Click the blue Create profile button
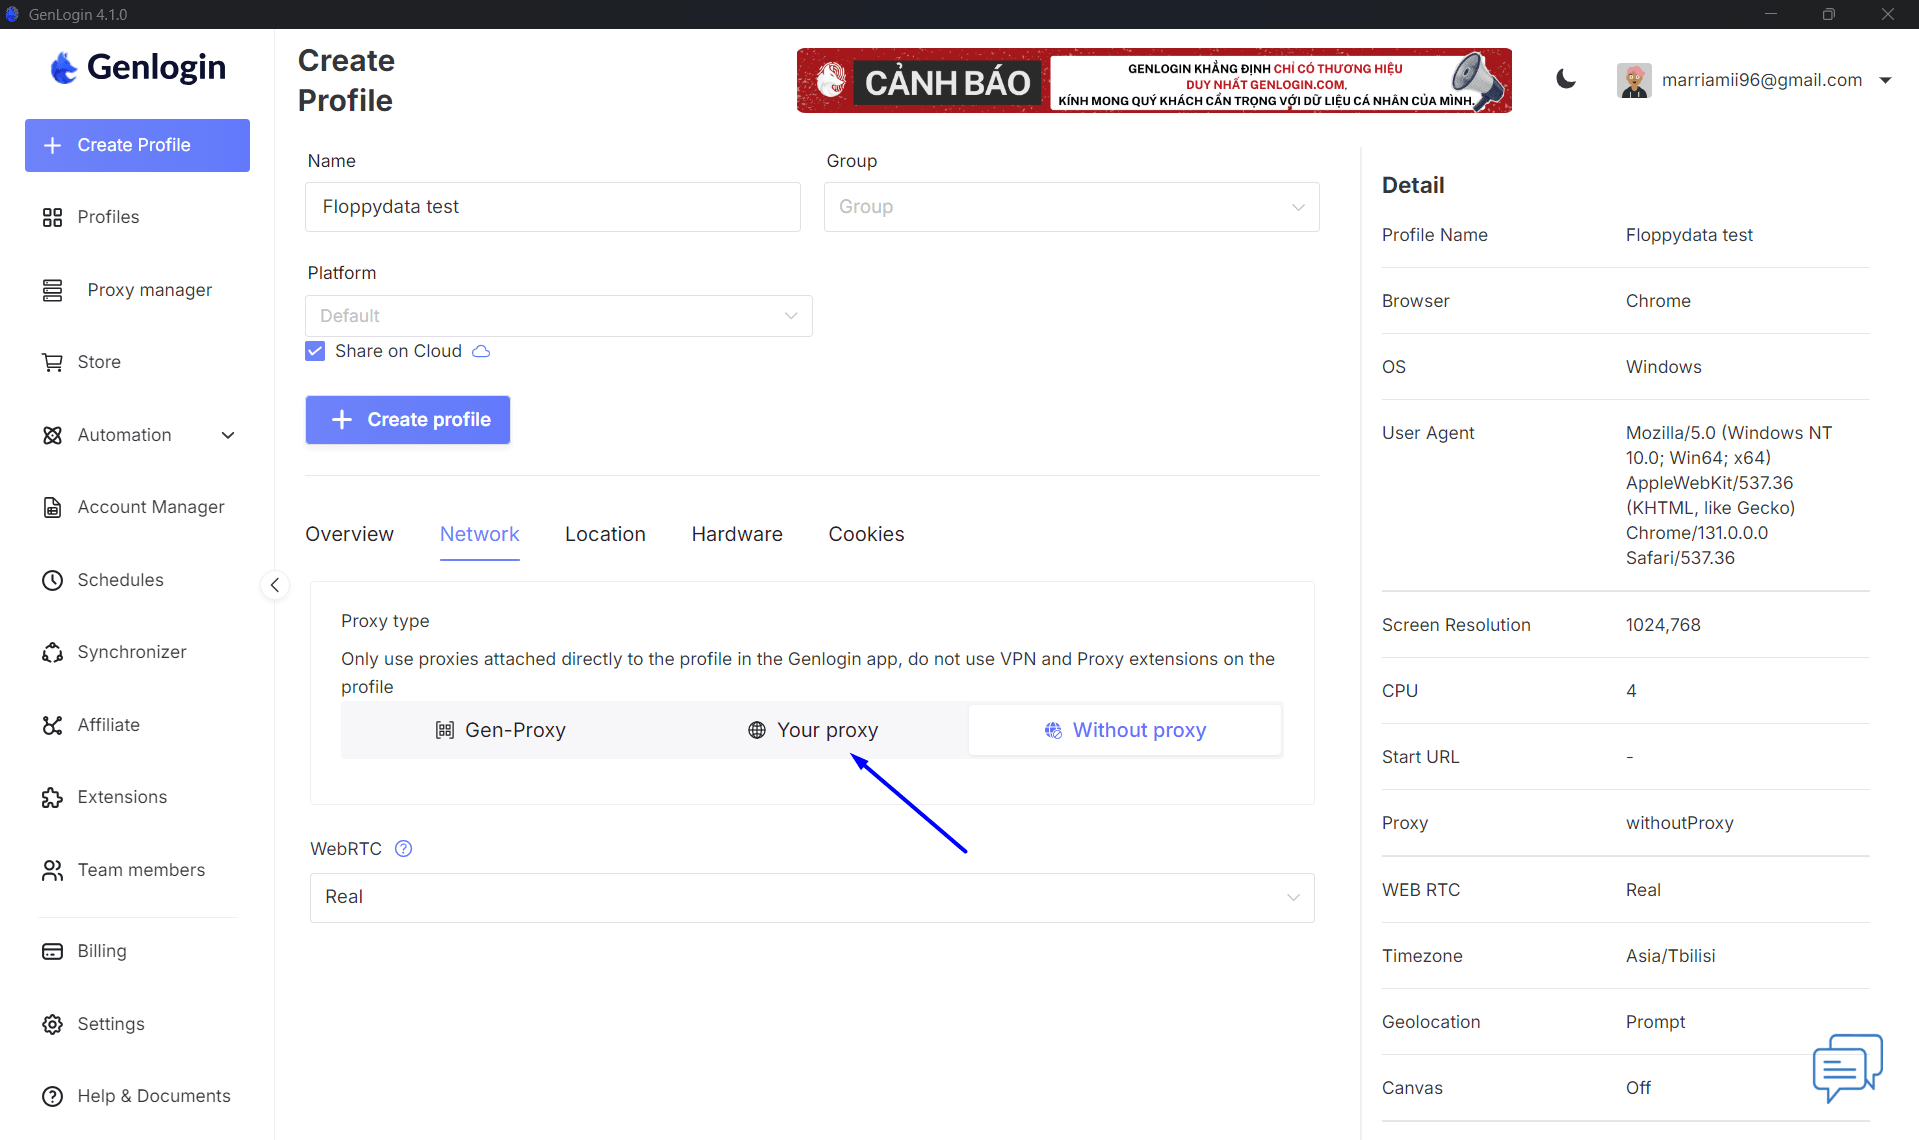This screenshot has height=1140, width=1919. pyautogui.click(x=408, y=420)
